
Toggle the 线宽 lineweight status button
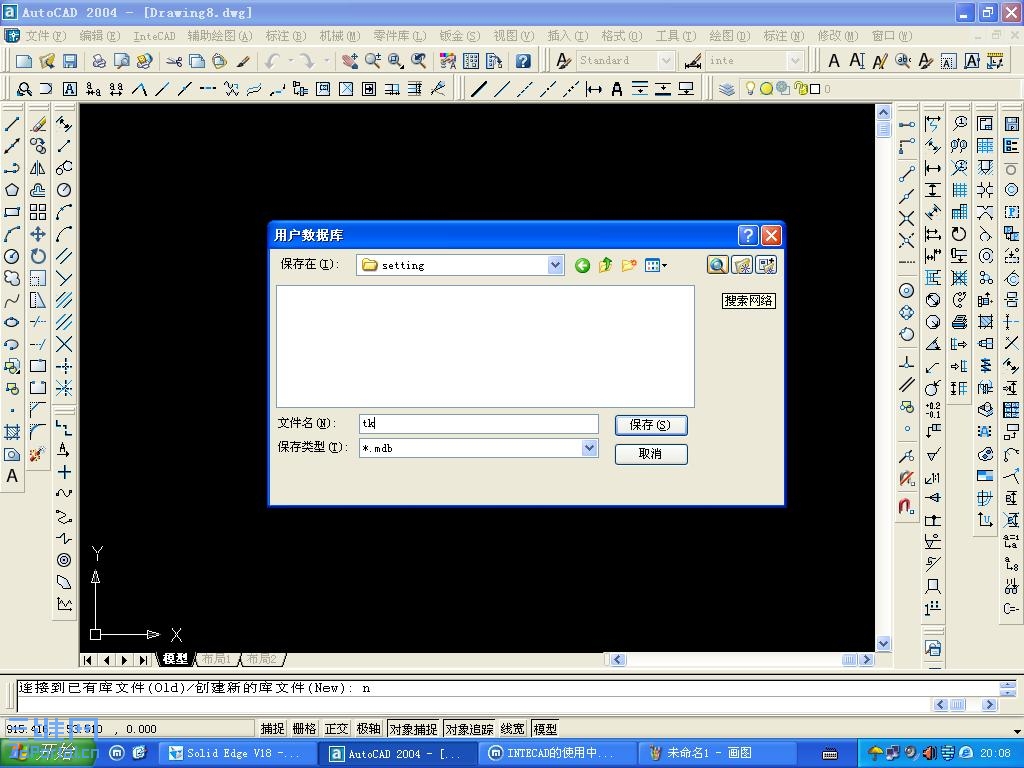(513, 729)
